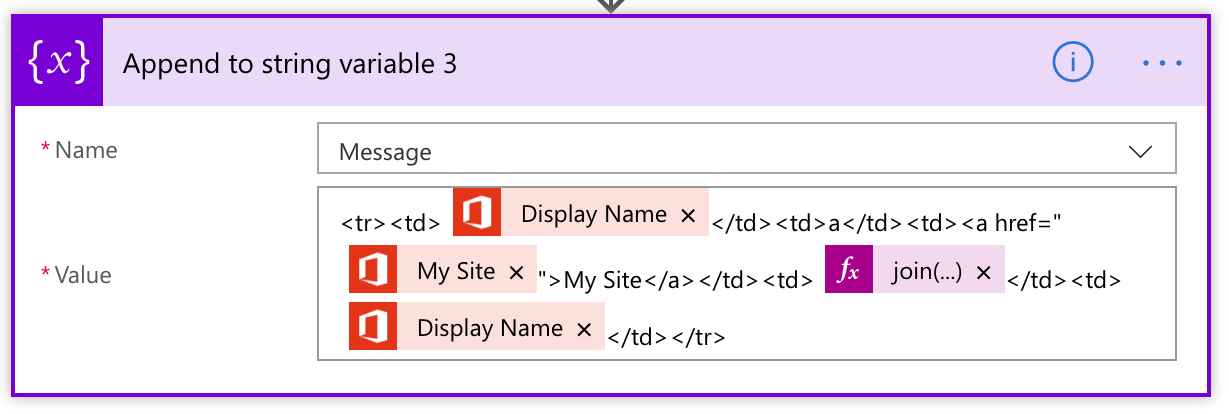Open the join(...) expression token
The width and height of the screenshot is (1229, 414).
pyautogui.click(x=926, y=272)
